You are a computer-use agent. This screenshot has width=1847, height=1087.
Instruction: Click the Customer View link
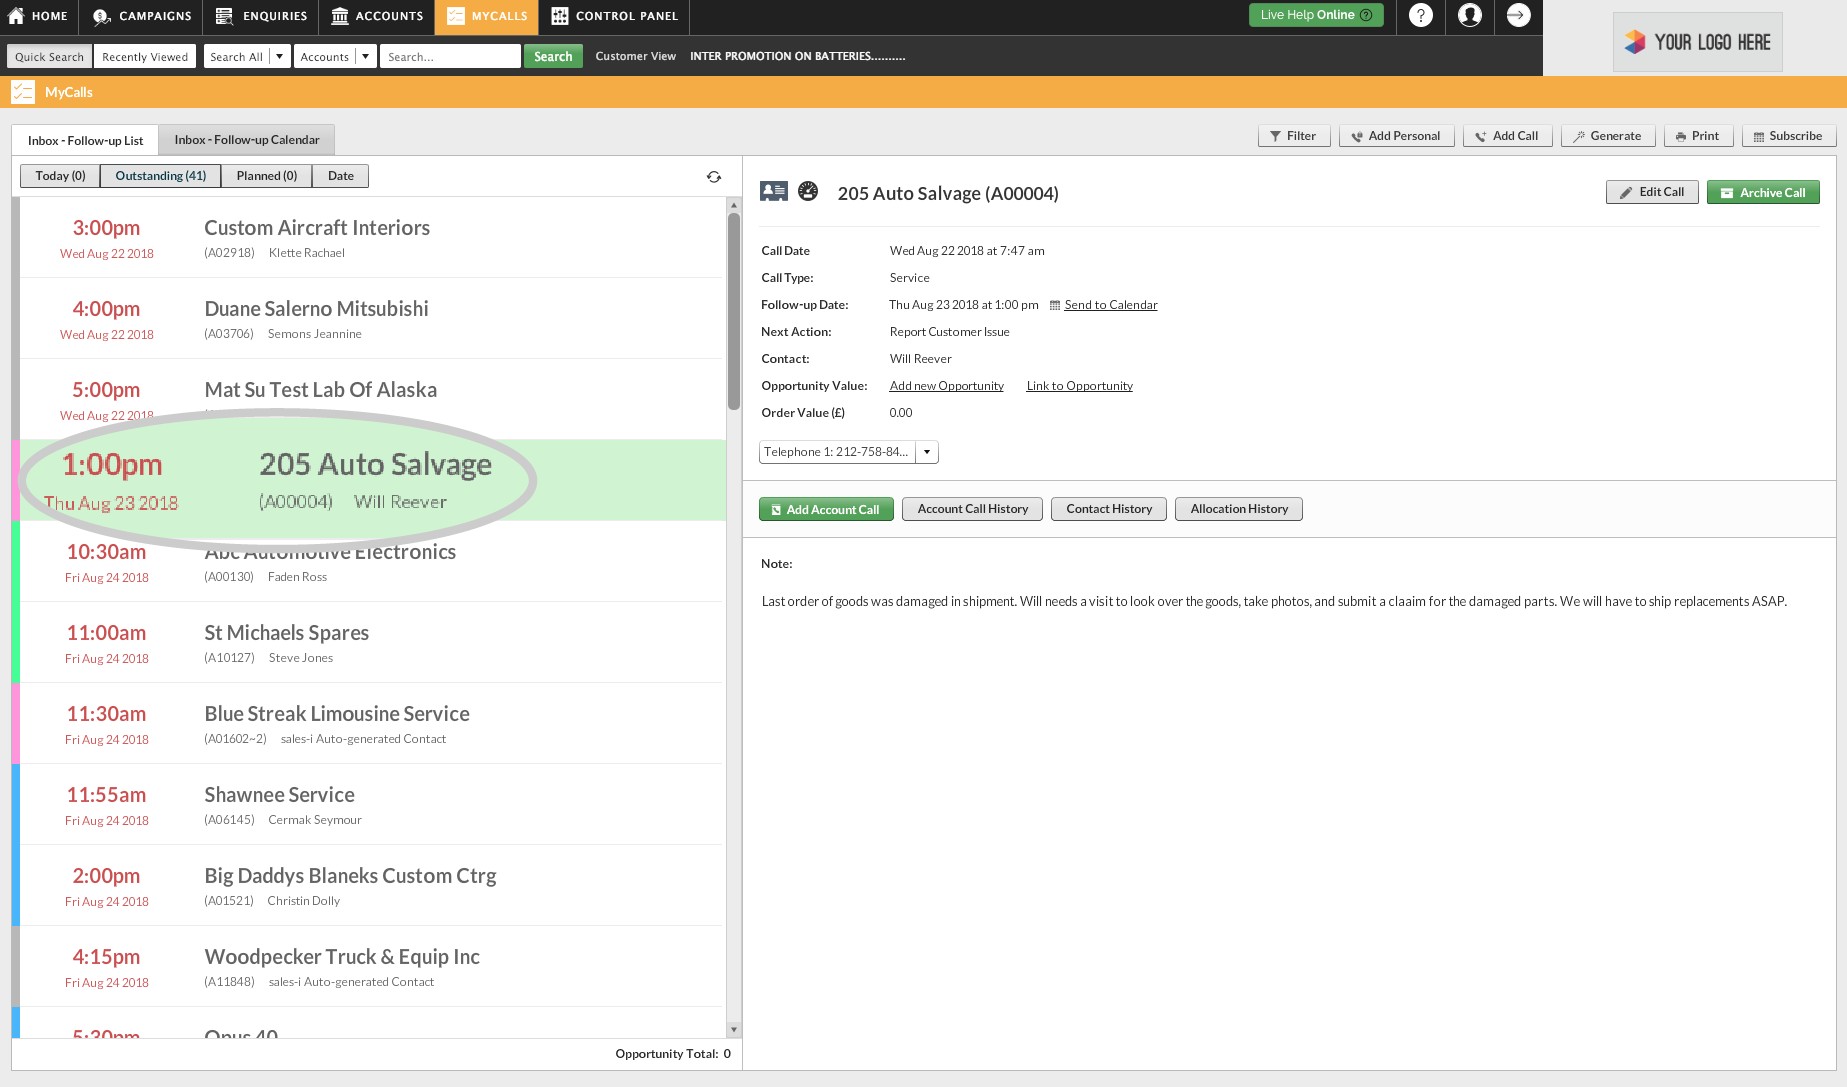coord(635,56)
